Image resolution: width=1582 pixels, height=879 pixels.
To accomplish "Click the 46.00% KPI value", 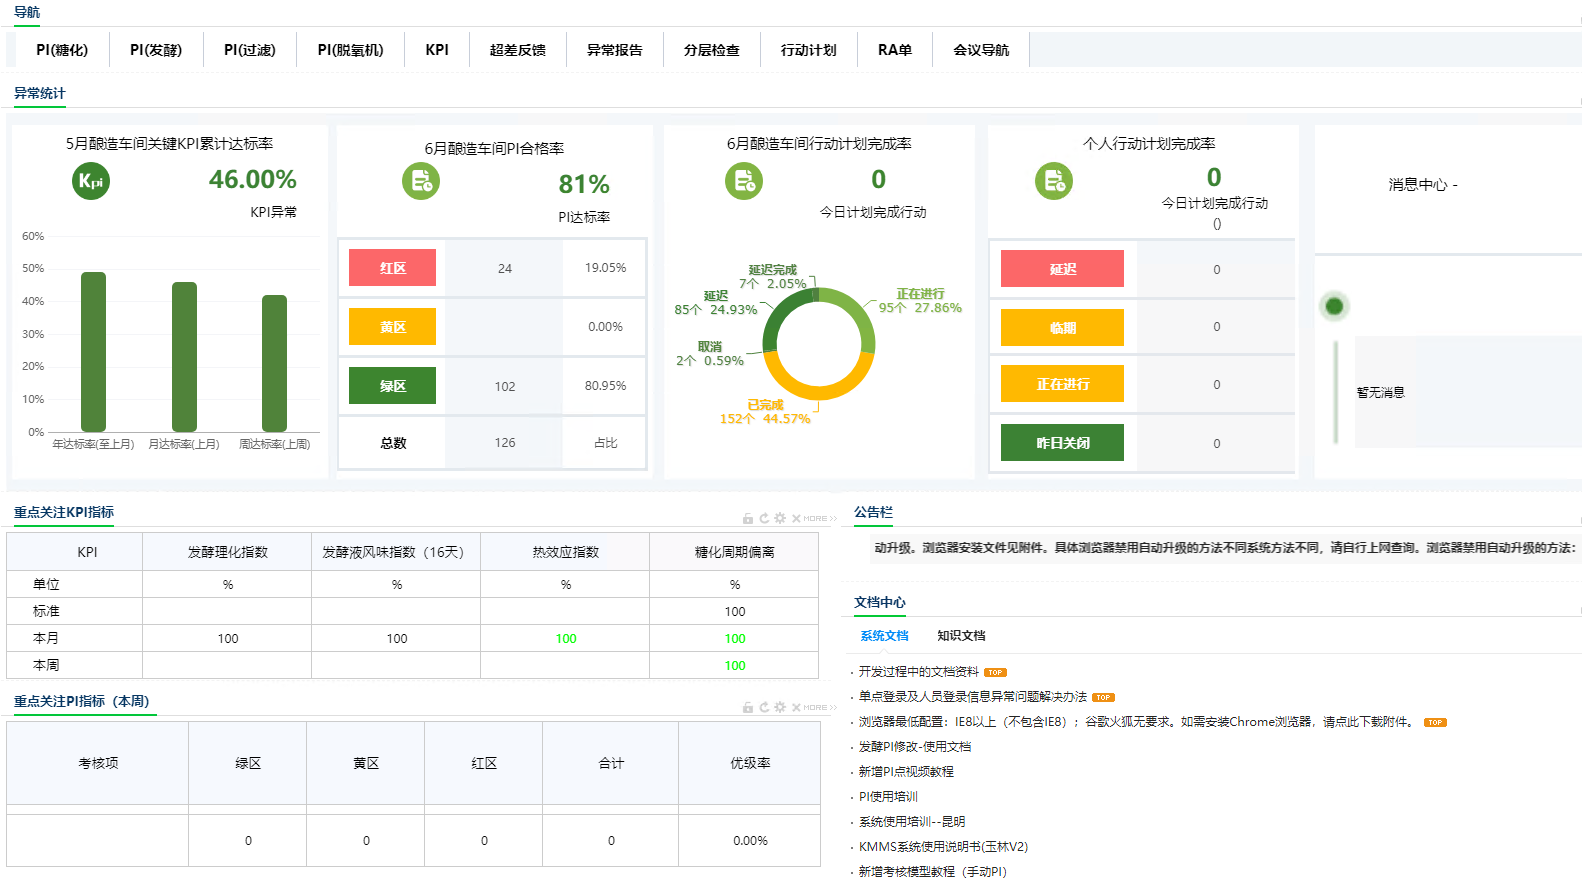I will [252, 180].
